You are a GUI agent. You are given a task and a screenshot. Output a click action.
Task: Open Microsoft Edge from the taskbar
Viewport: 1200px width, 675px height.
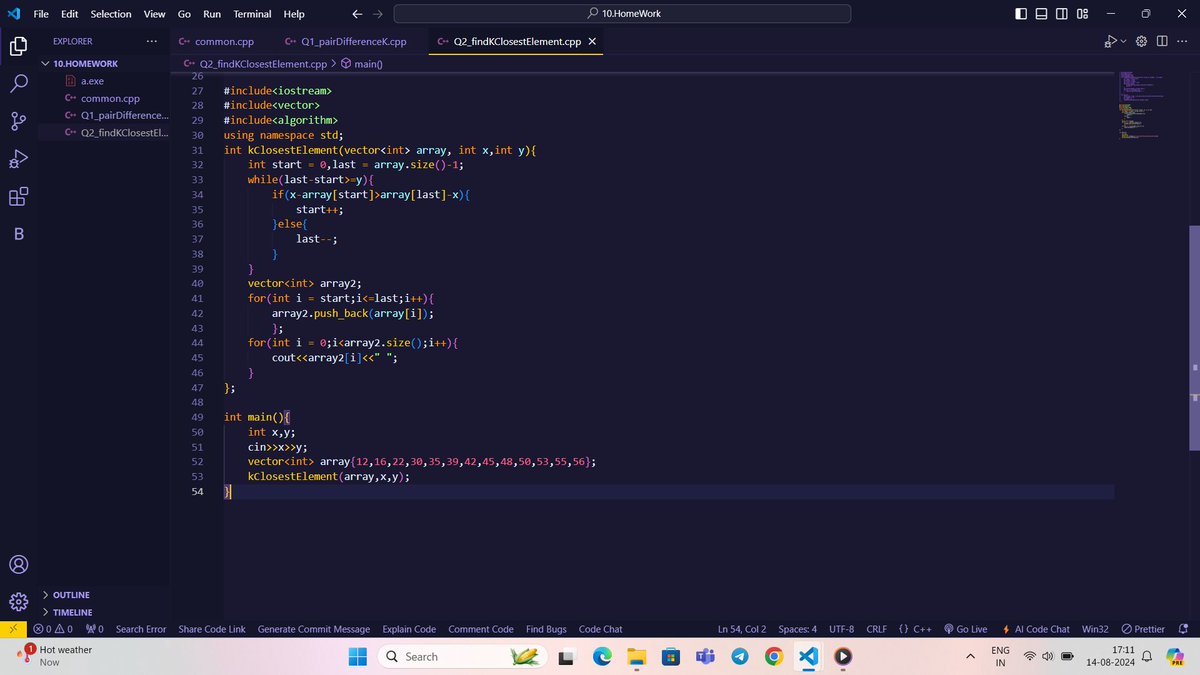[x=602, y=656]
